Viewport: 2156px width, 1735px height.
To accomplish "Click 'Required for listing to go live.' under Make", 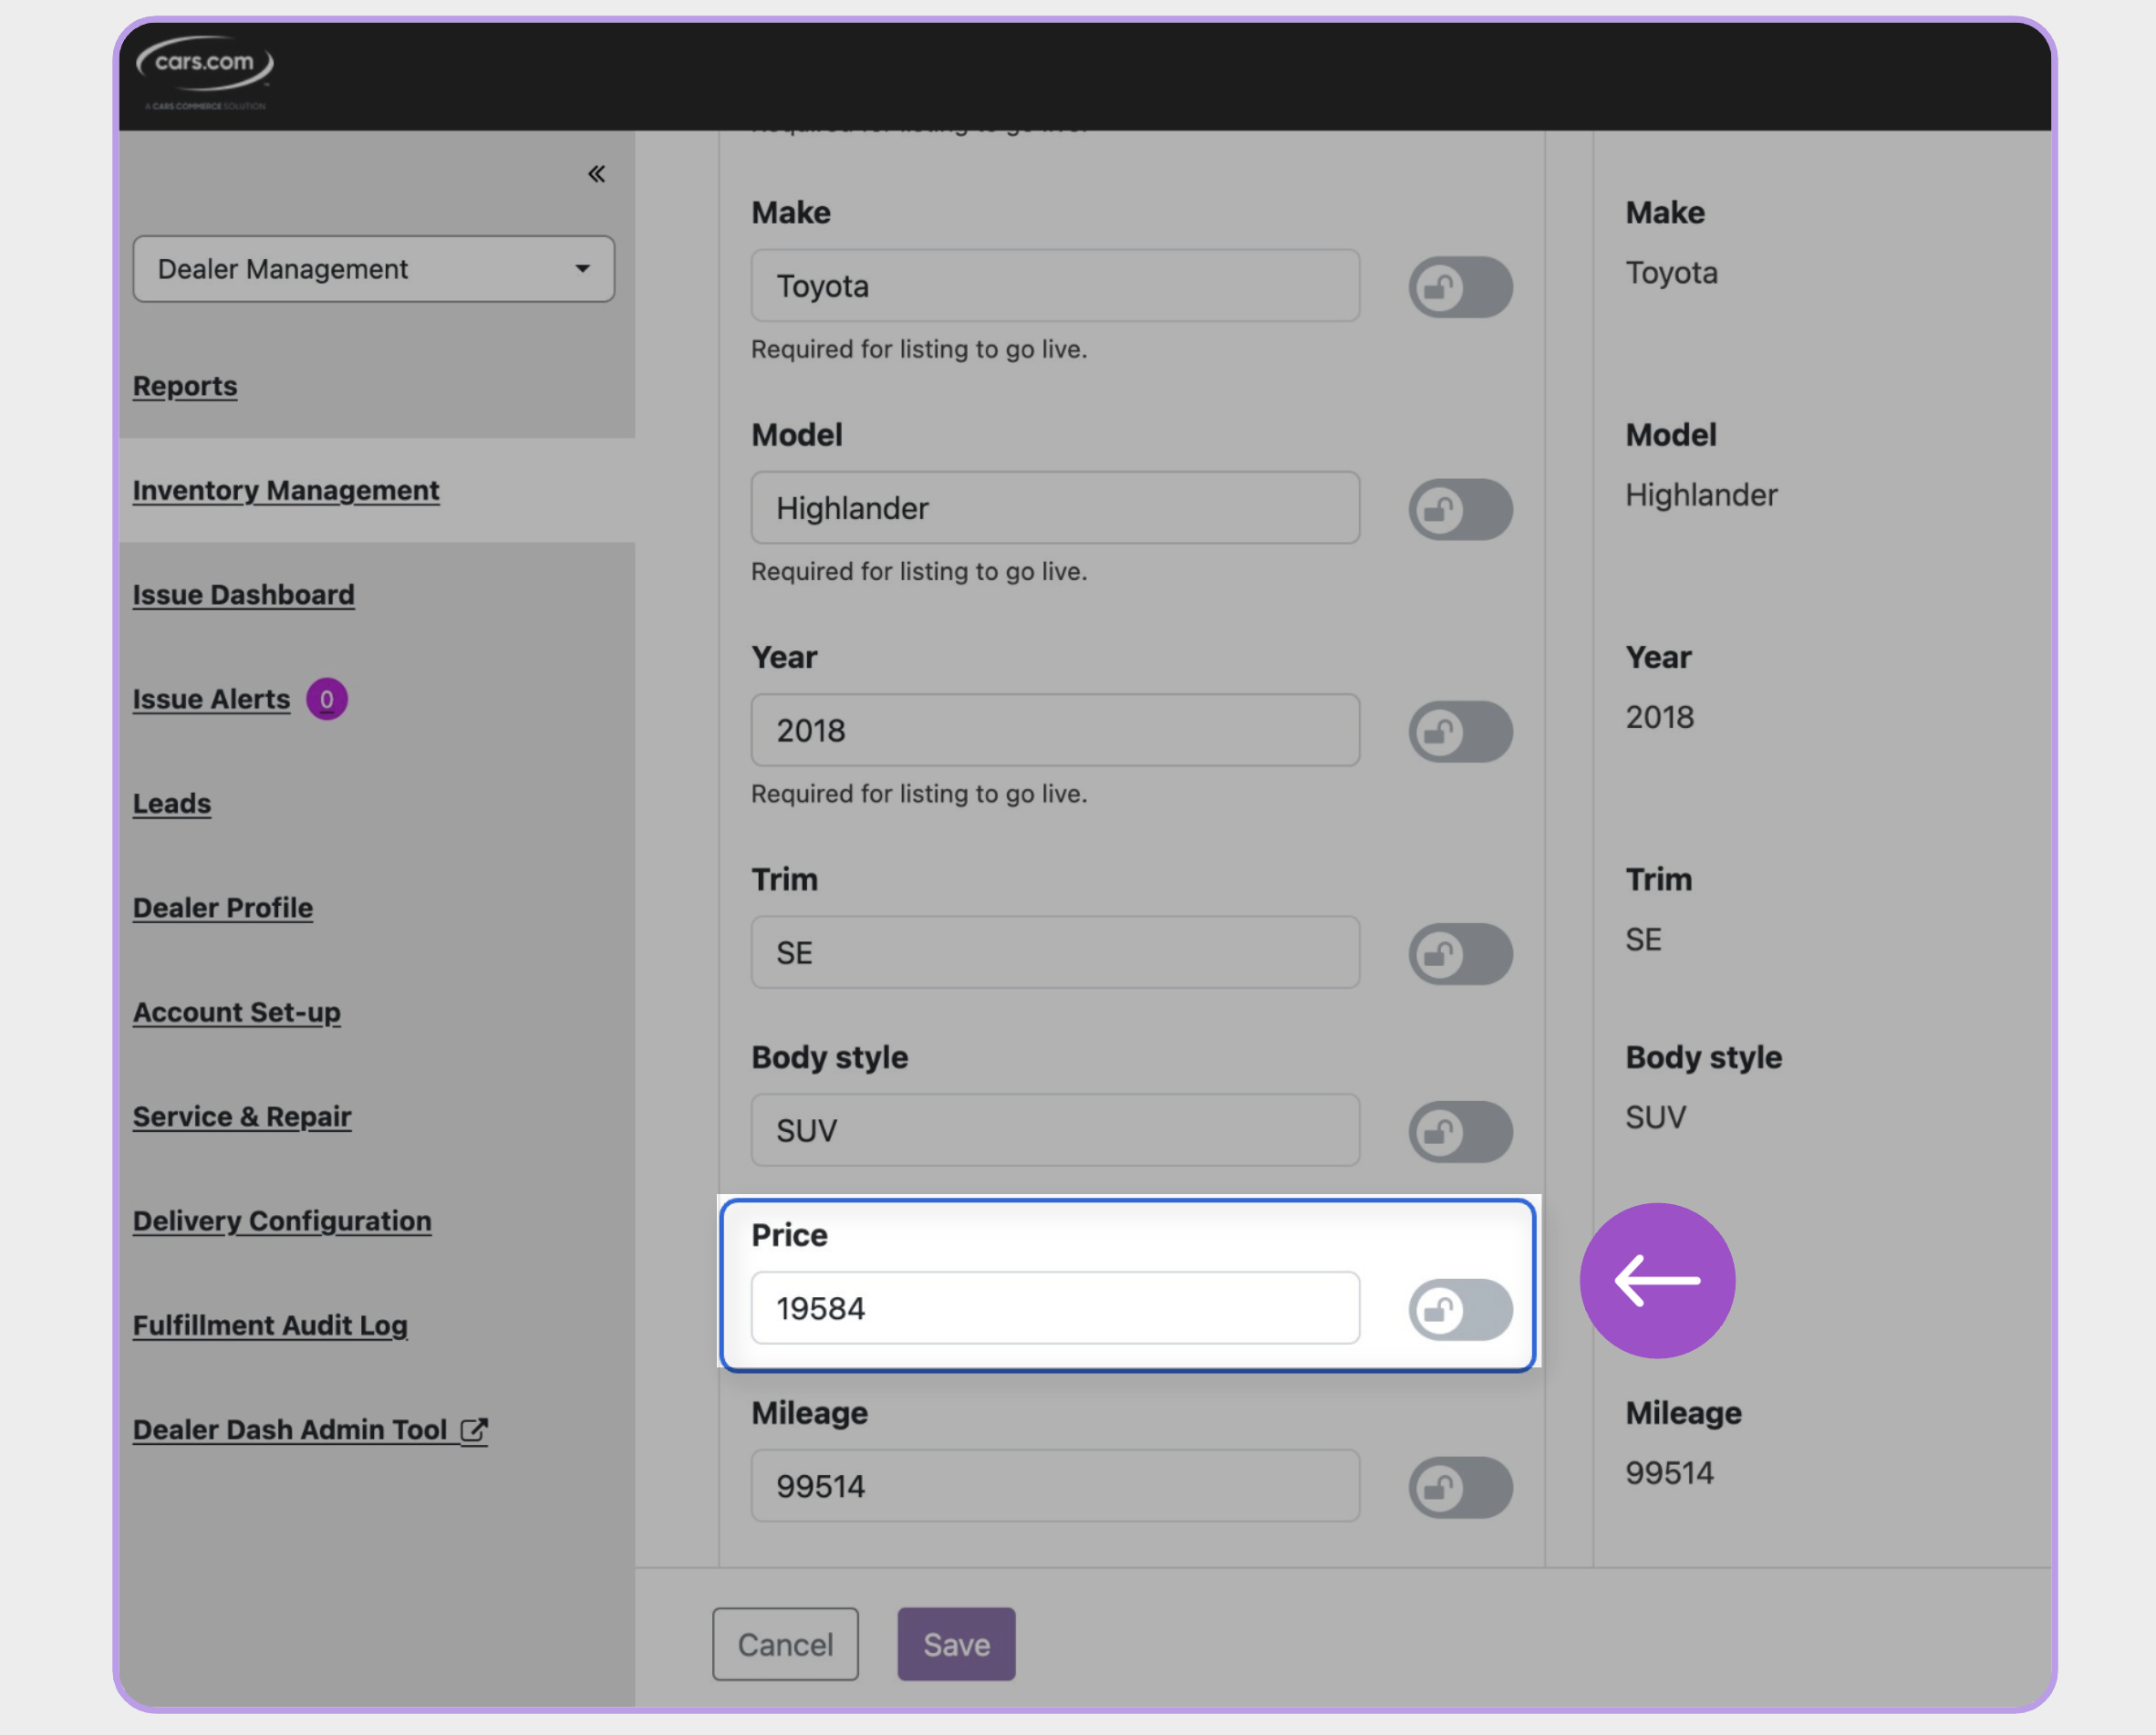I will [x=919, y=349].
